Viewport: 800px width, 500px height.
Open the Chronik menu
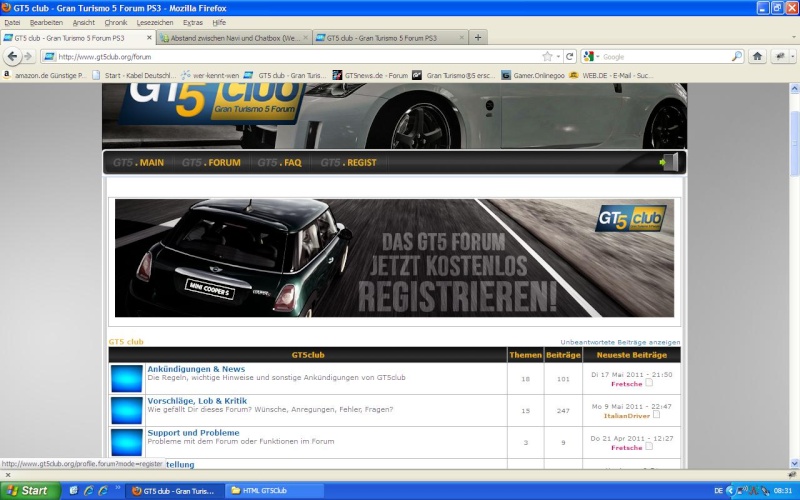tap(116, 22)
